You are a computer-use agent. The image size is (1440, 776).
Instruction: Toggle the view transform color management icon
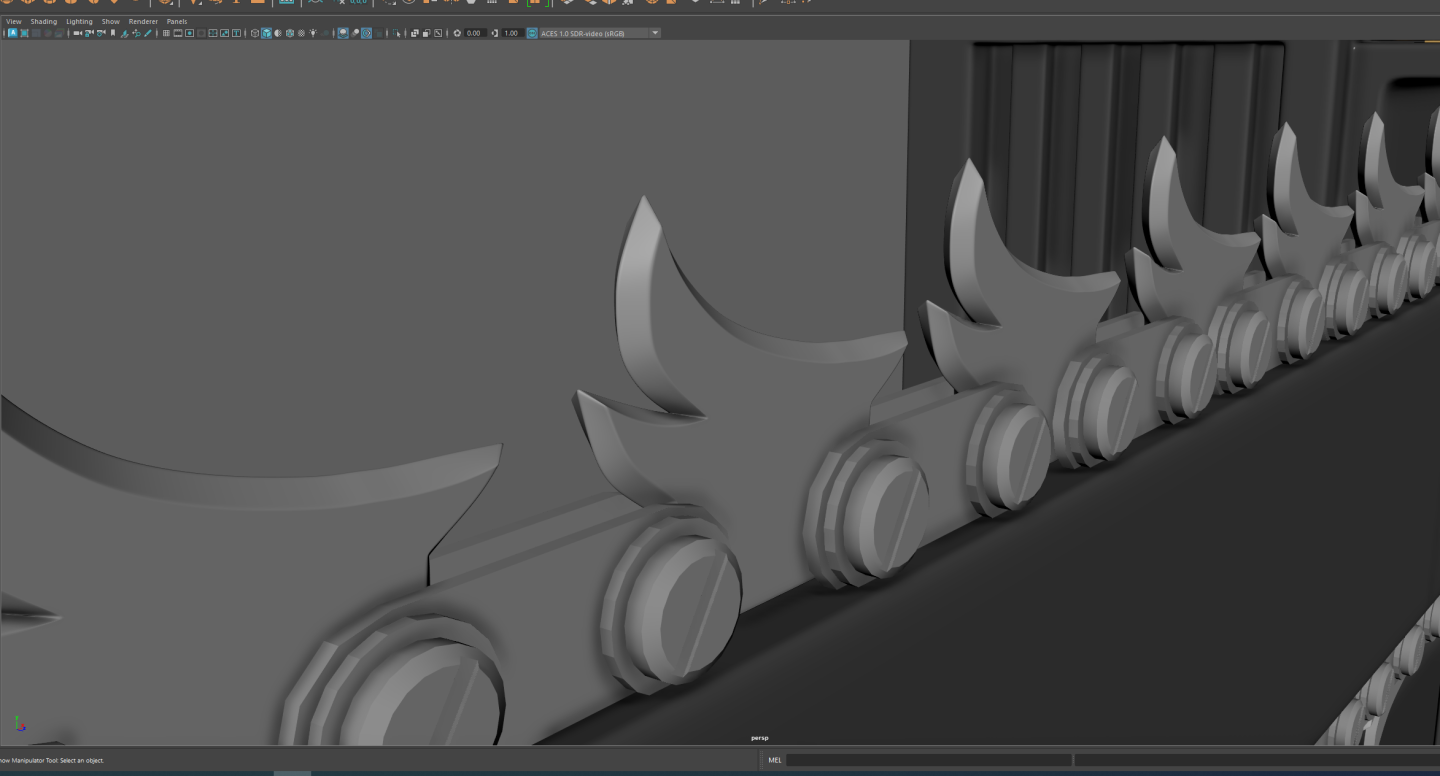pos(532,33)
